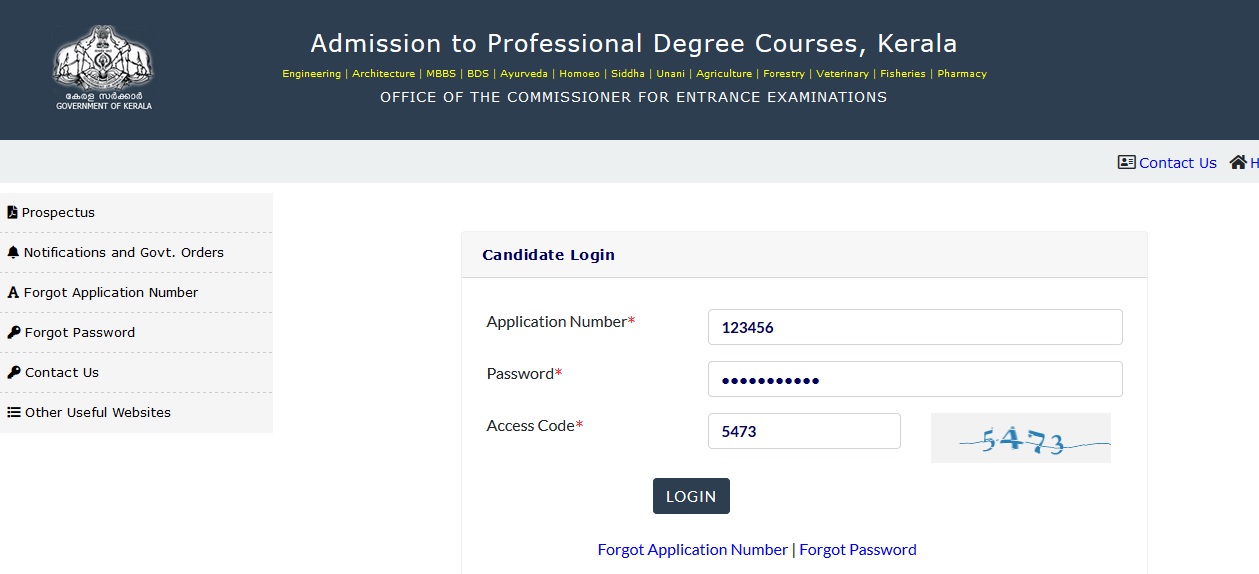This screenshot has height=574, width=1259.
Task: Click the LOGIN button
Action: pos(691,496)
